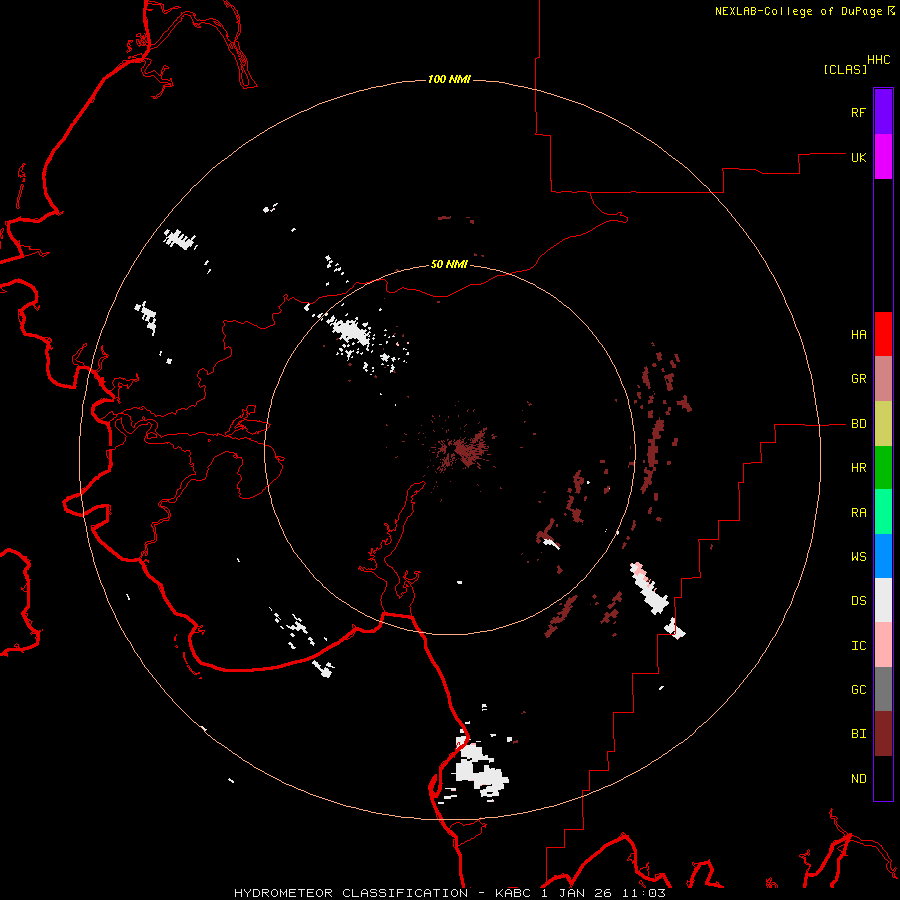Click the GC legend label
Screen dimensions: 900x900
tap(859, 690)
